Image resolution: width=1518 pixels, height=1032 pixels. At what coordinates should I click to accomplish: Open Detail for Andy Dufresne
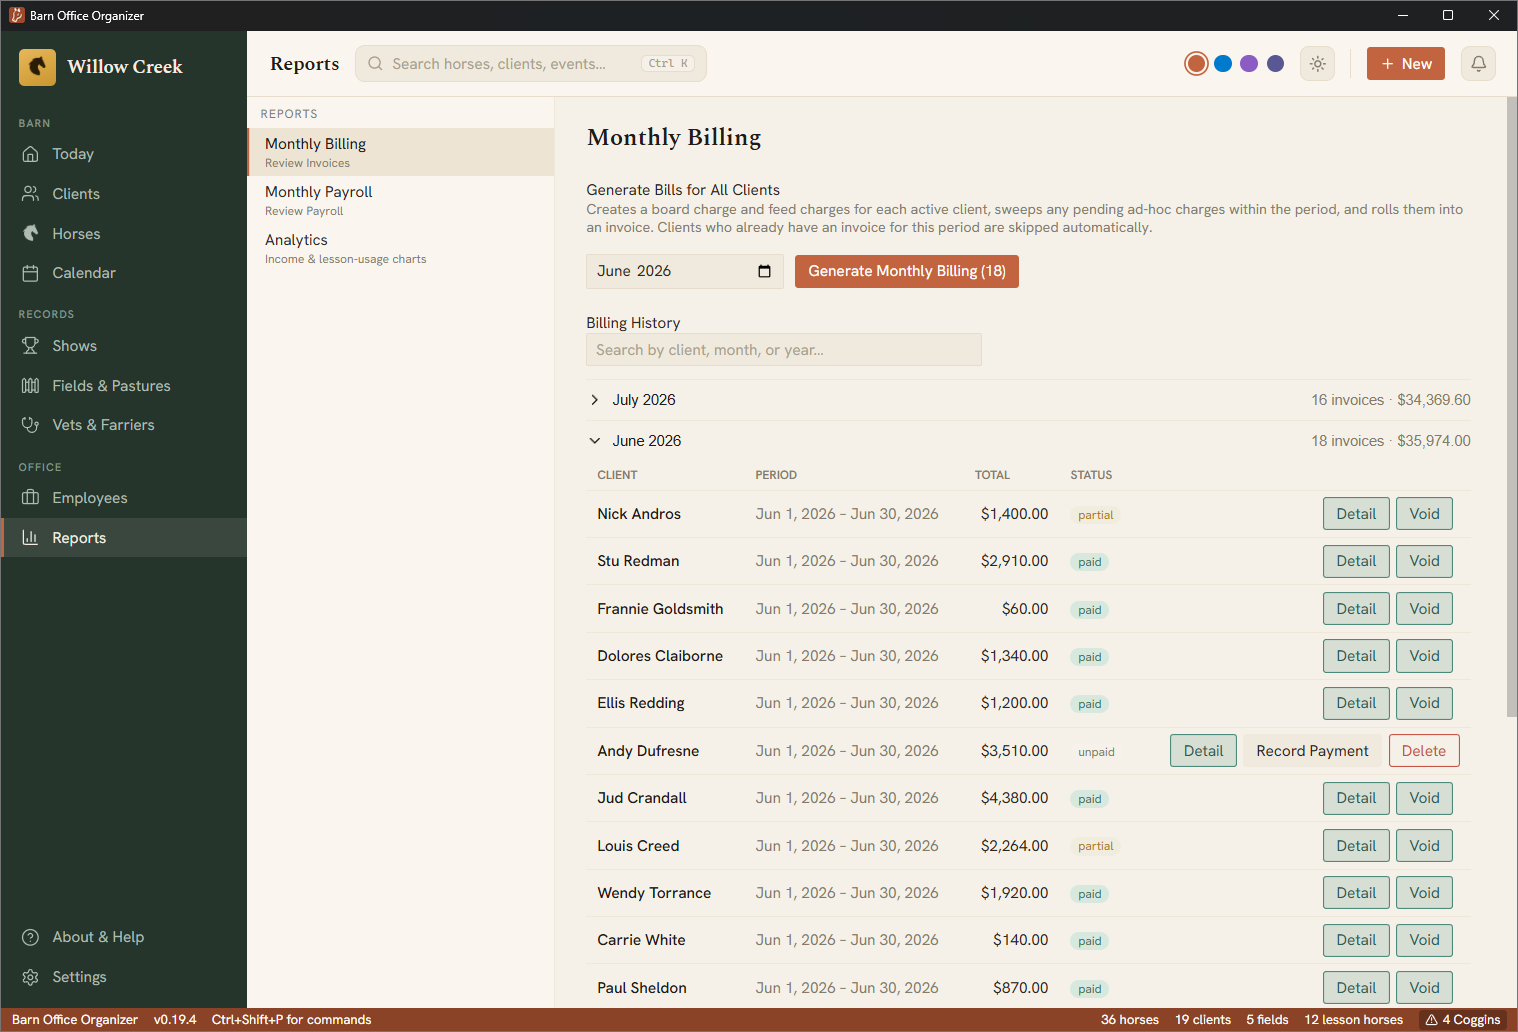pos(1203,751)
